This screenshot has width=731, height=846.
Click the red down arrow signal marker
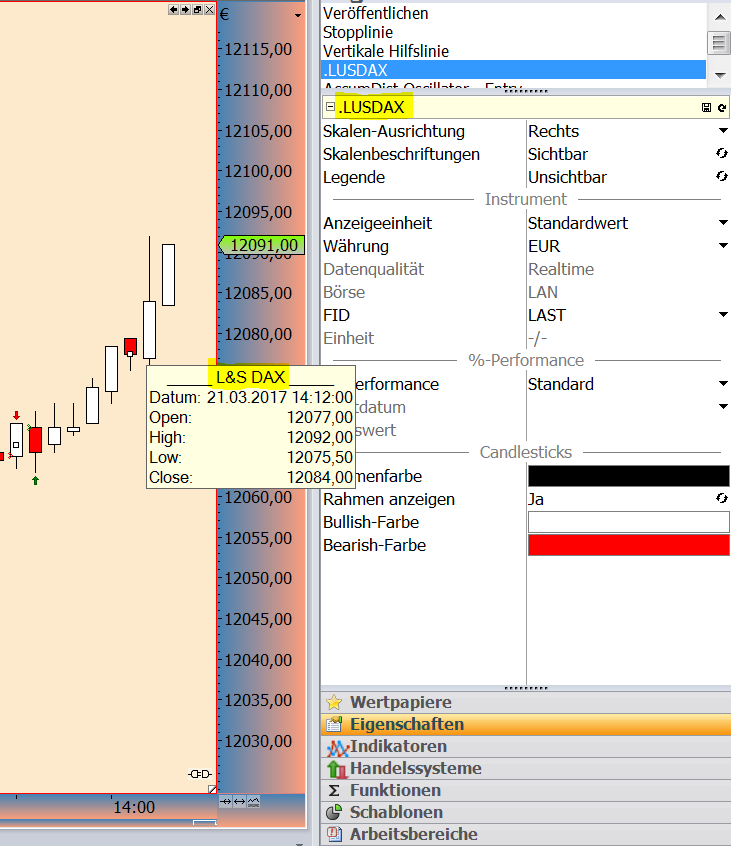pos(17,415)
